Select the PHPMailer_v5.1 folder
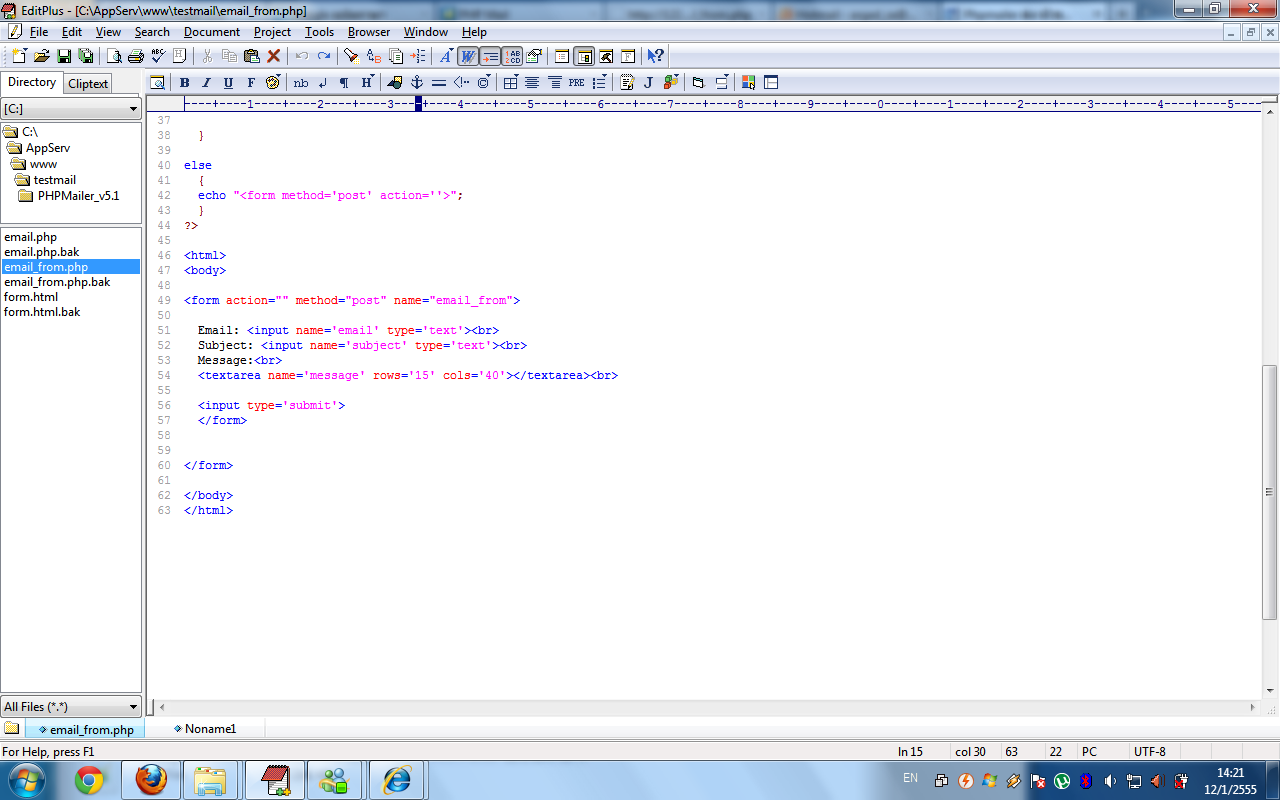 click(x=78, y=196)
